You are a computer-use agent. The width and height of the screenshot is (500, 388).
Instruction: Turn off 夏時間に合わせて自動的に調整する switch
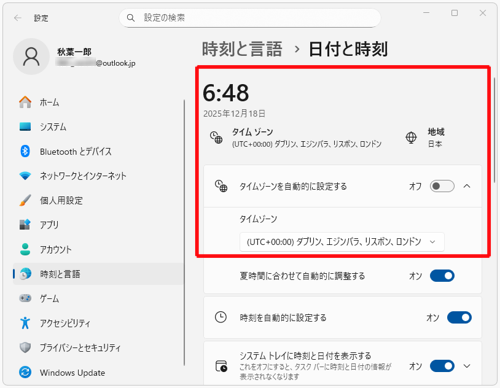pos(442,276)
